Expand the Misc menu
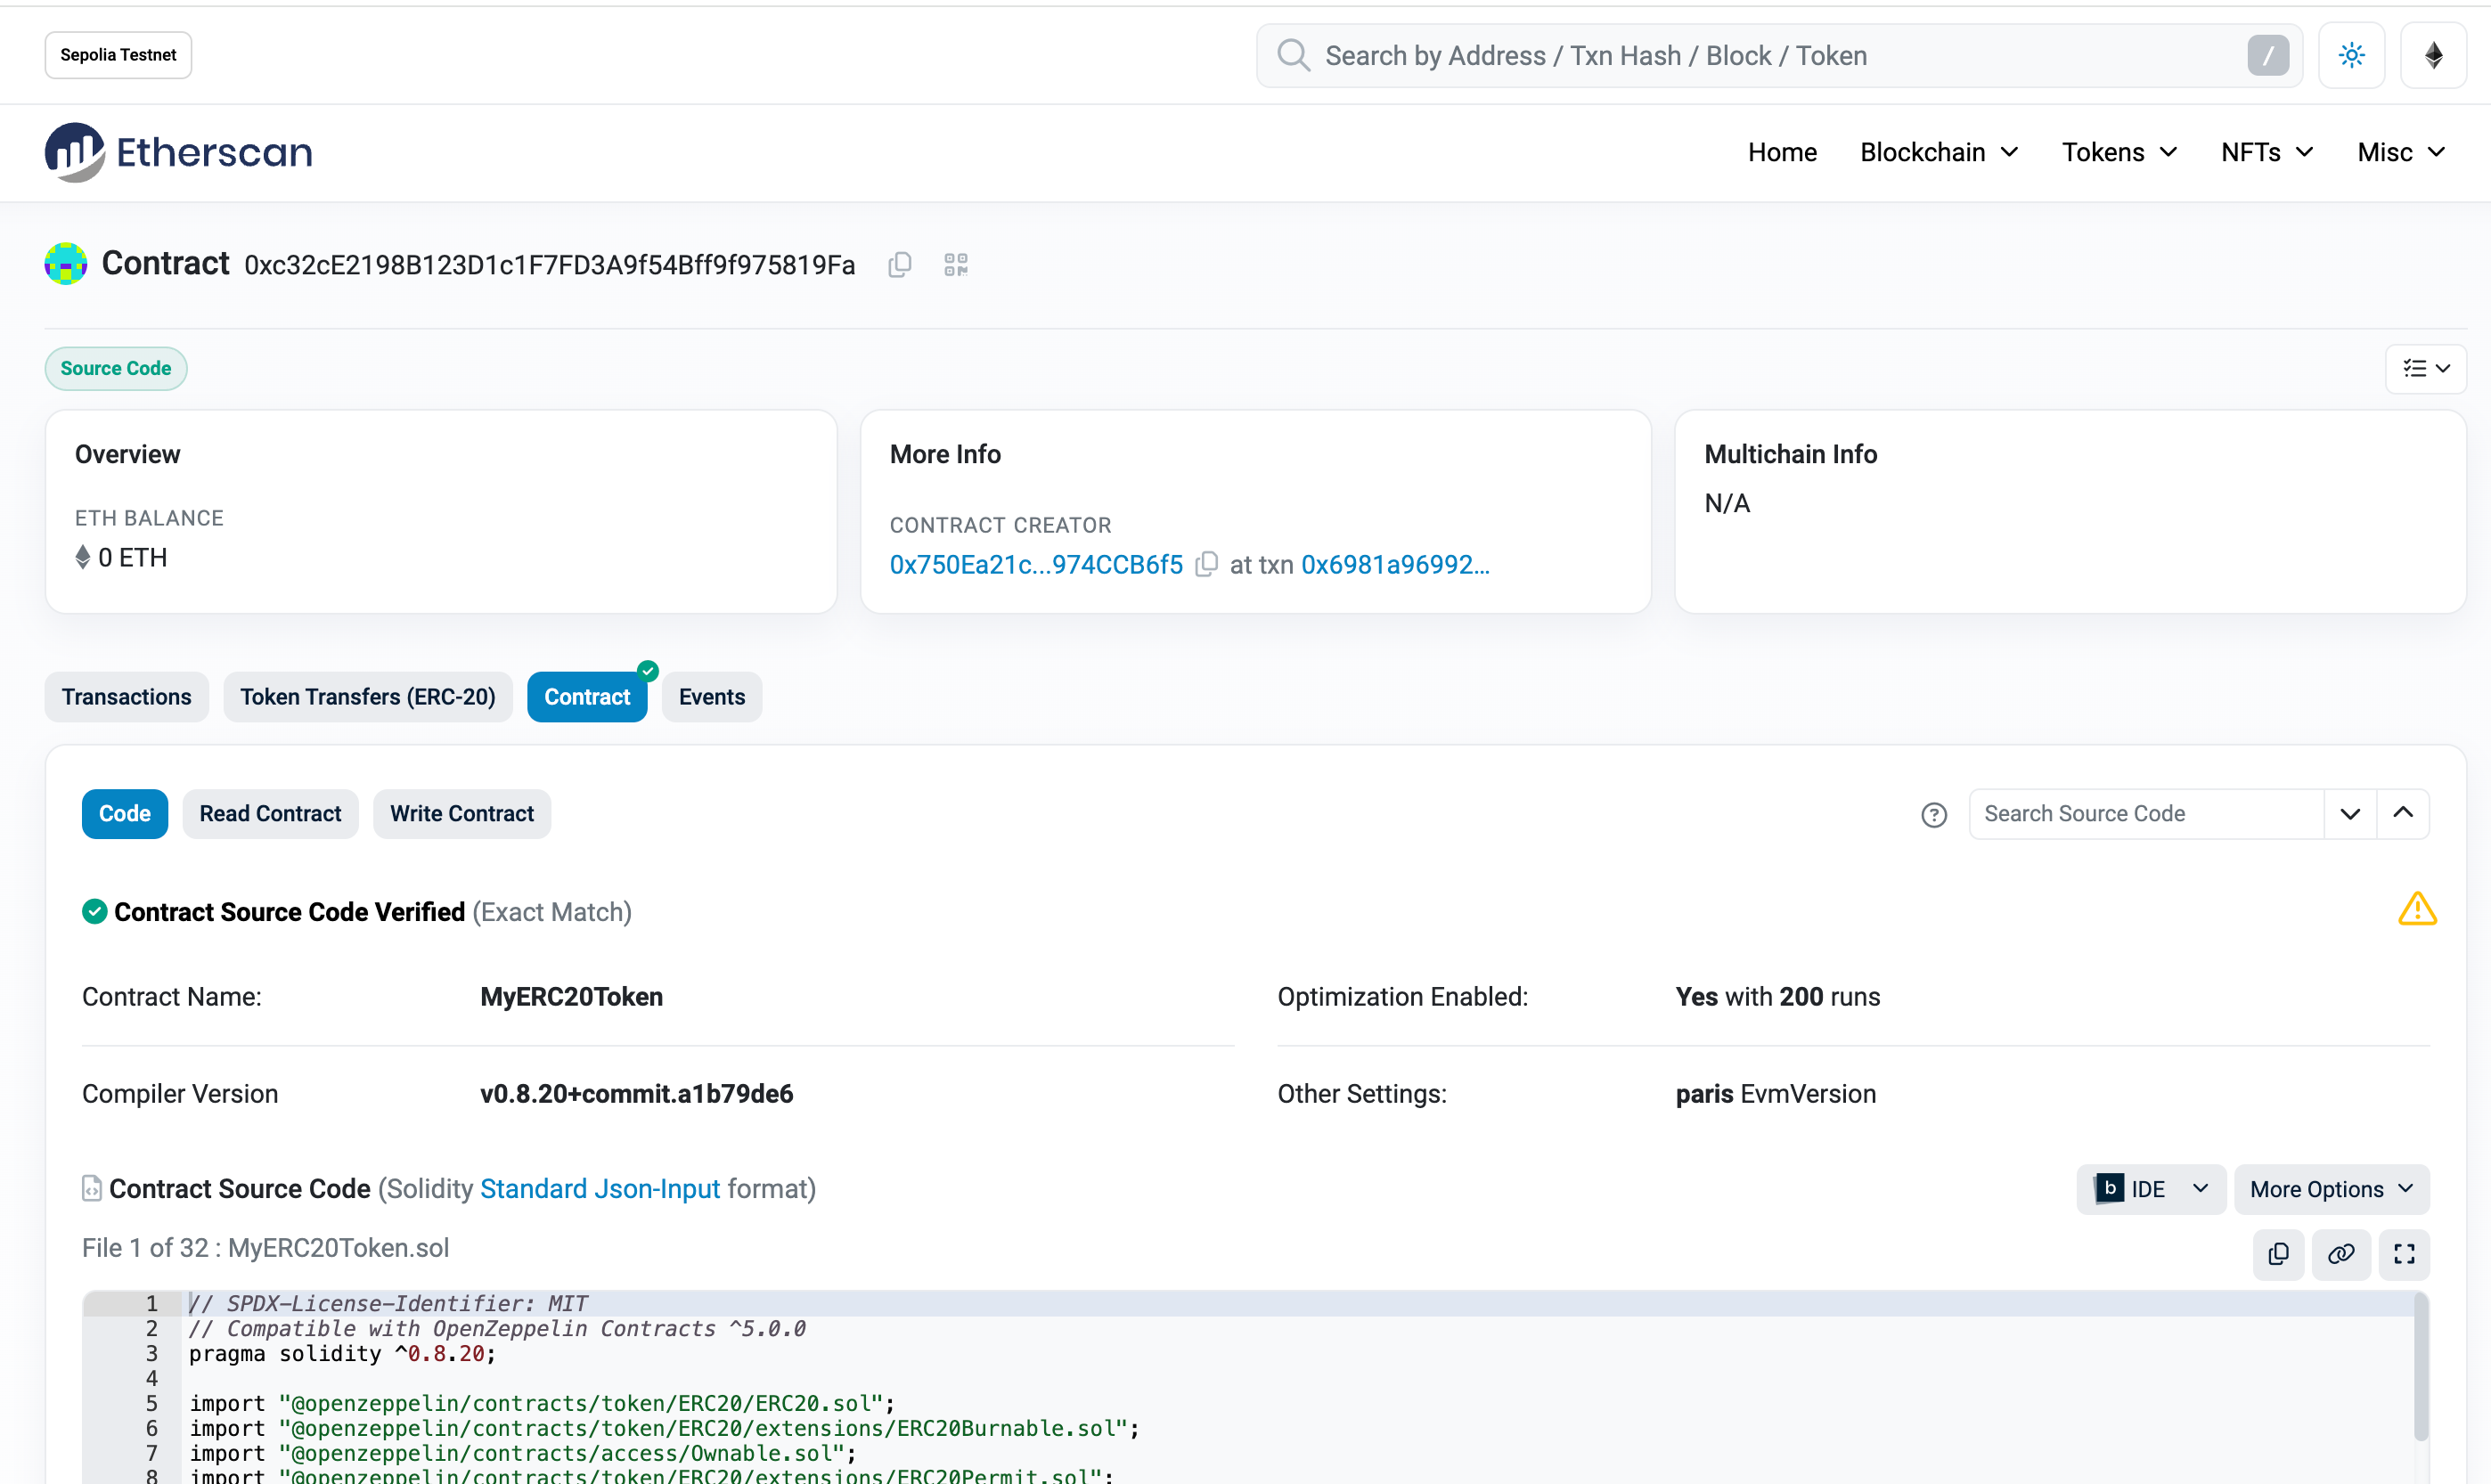 (x=2401, y=152)
